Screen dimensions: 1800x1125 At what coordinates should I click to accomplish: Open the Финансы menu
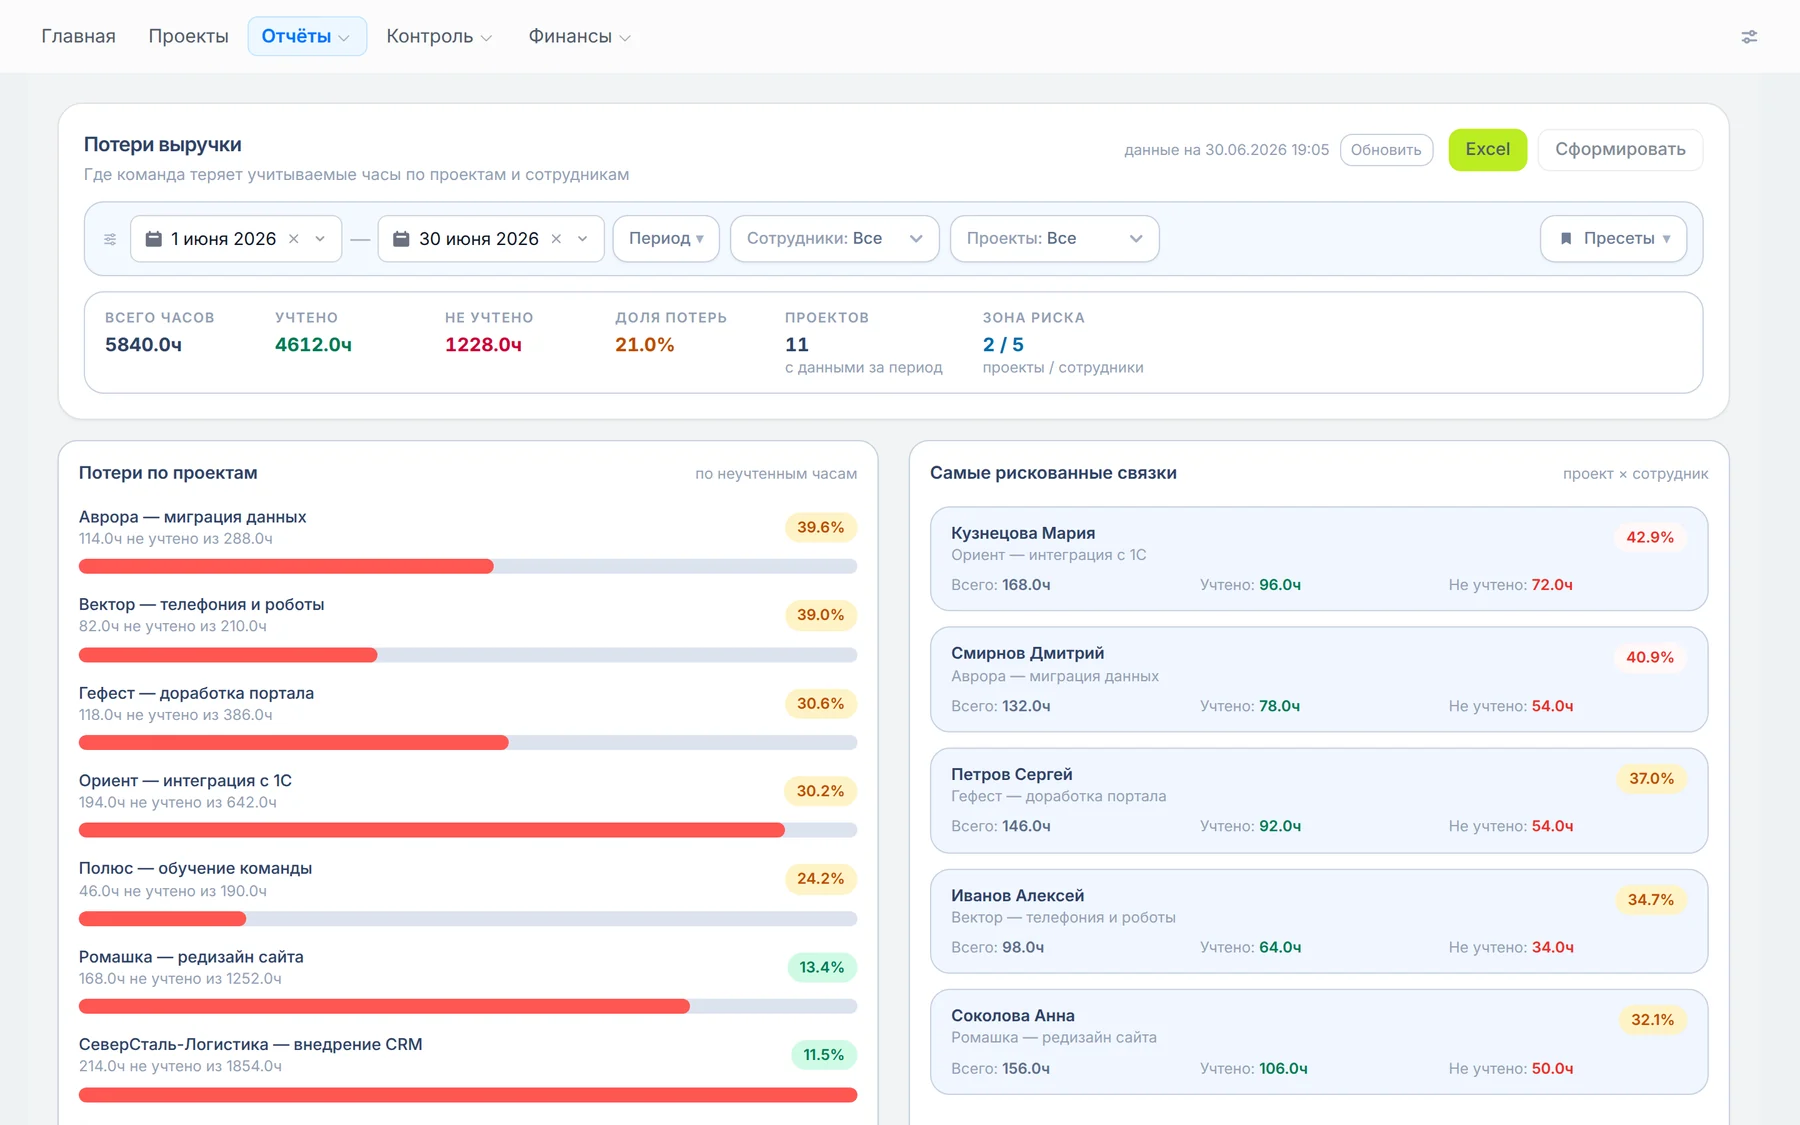pyautogui.click(x=579, y=36)
